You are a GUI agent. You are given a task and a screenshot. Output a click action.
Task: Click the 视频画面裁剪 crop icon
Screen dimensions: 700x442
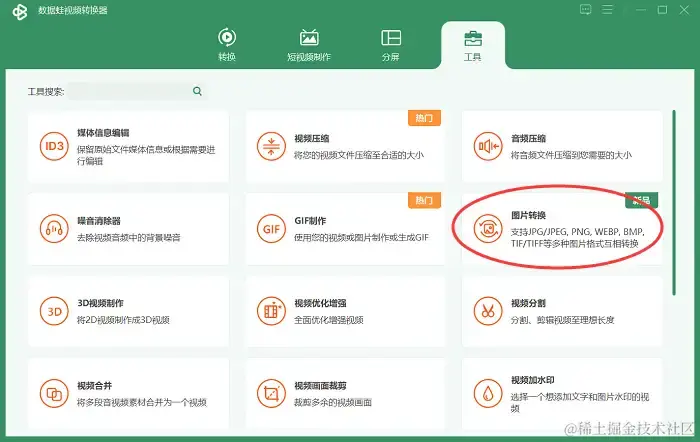tap(271, 394)
